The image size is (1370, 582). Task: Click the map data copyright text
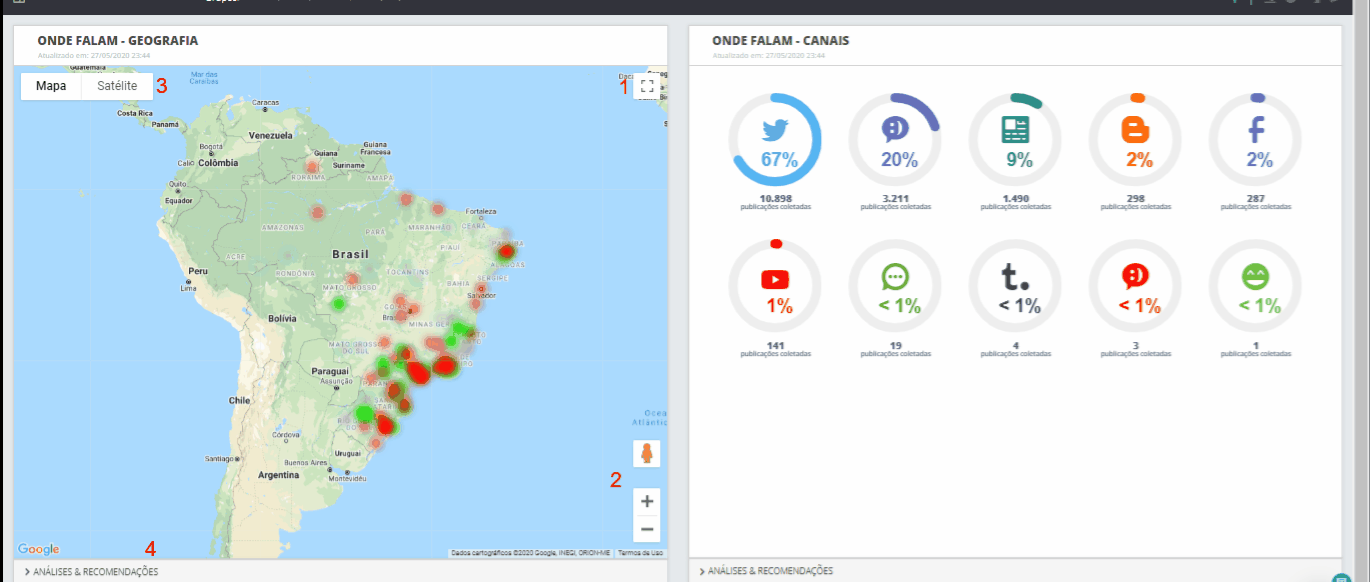tap(530, 553)
